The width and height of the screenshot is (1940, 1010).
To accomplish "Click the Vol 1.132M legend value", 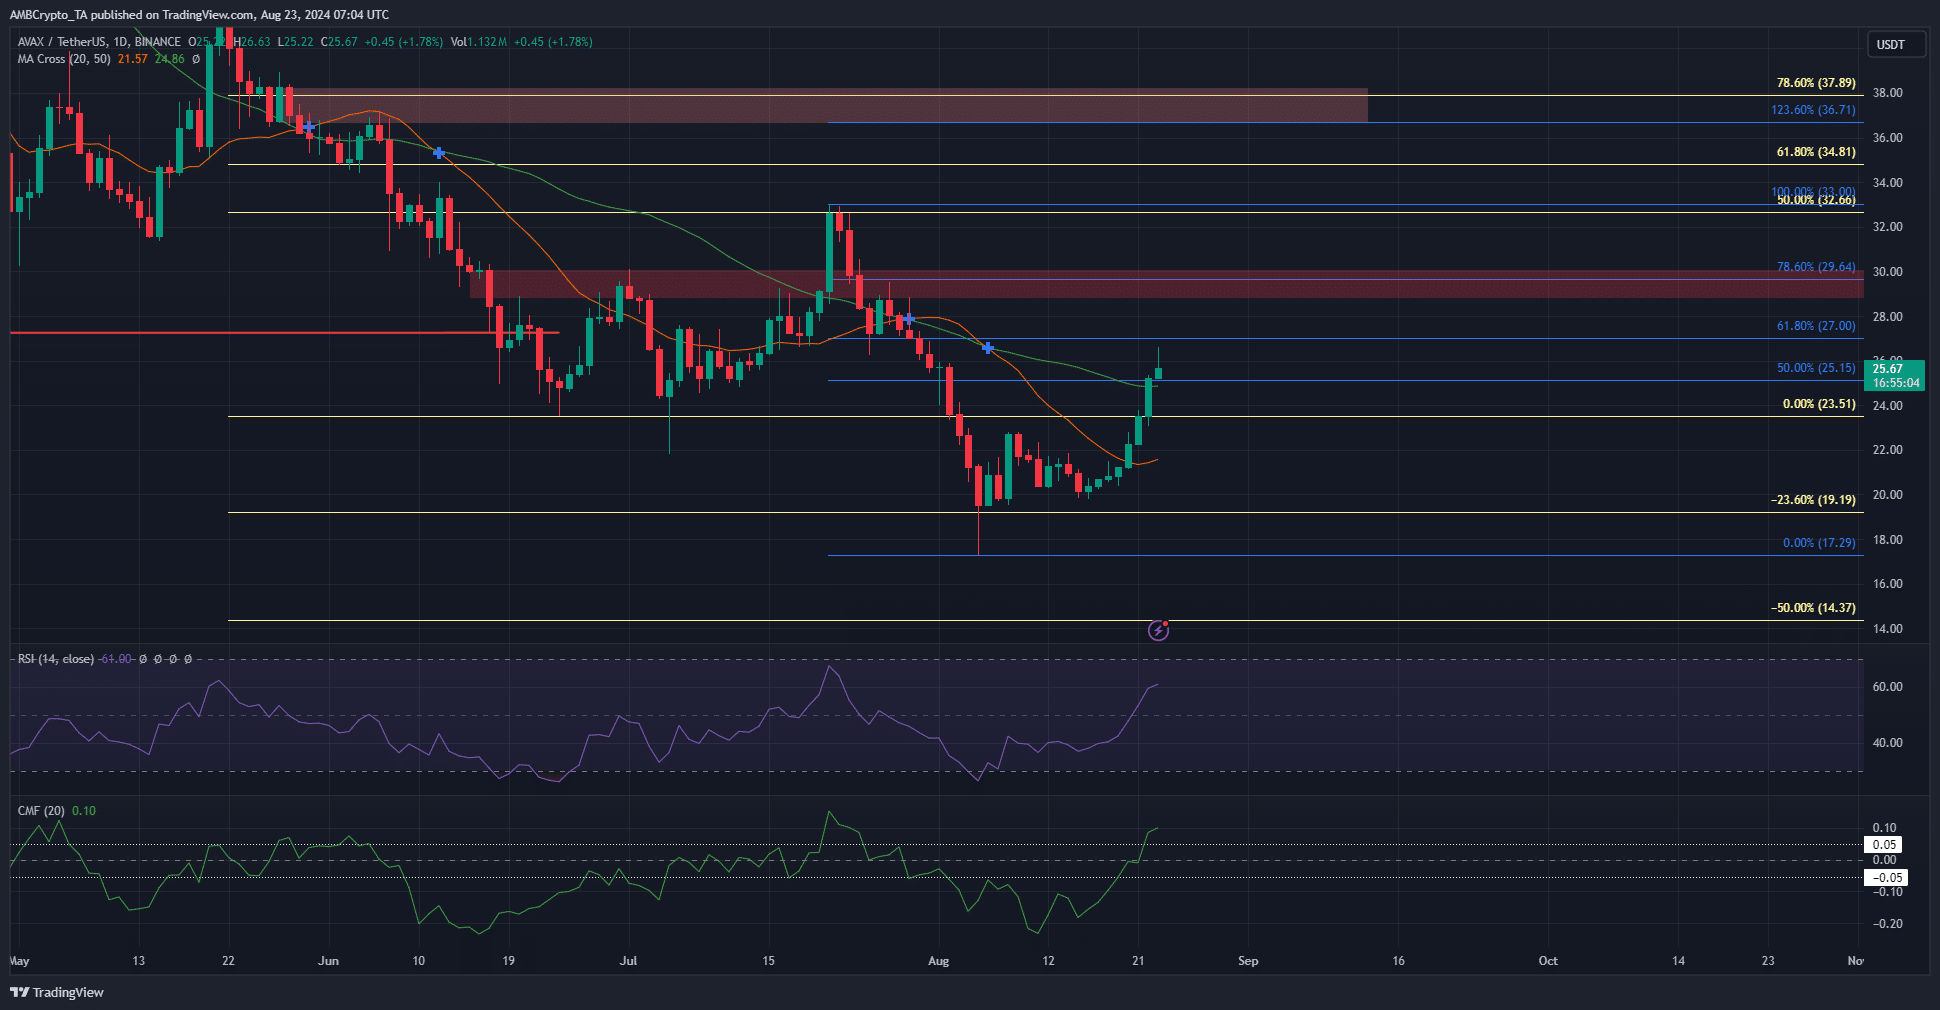I will (478, 42).
